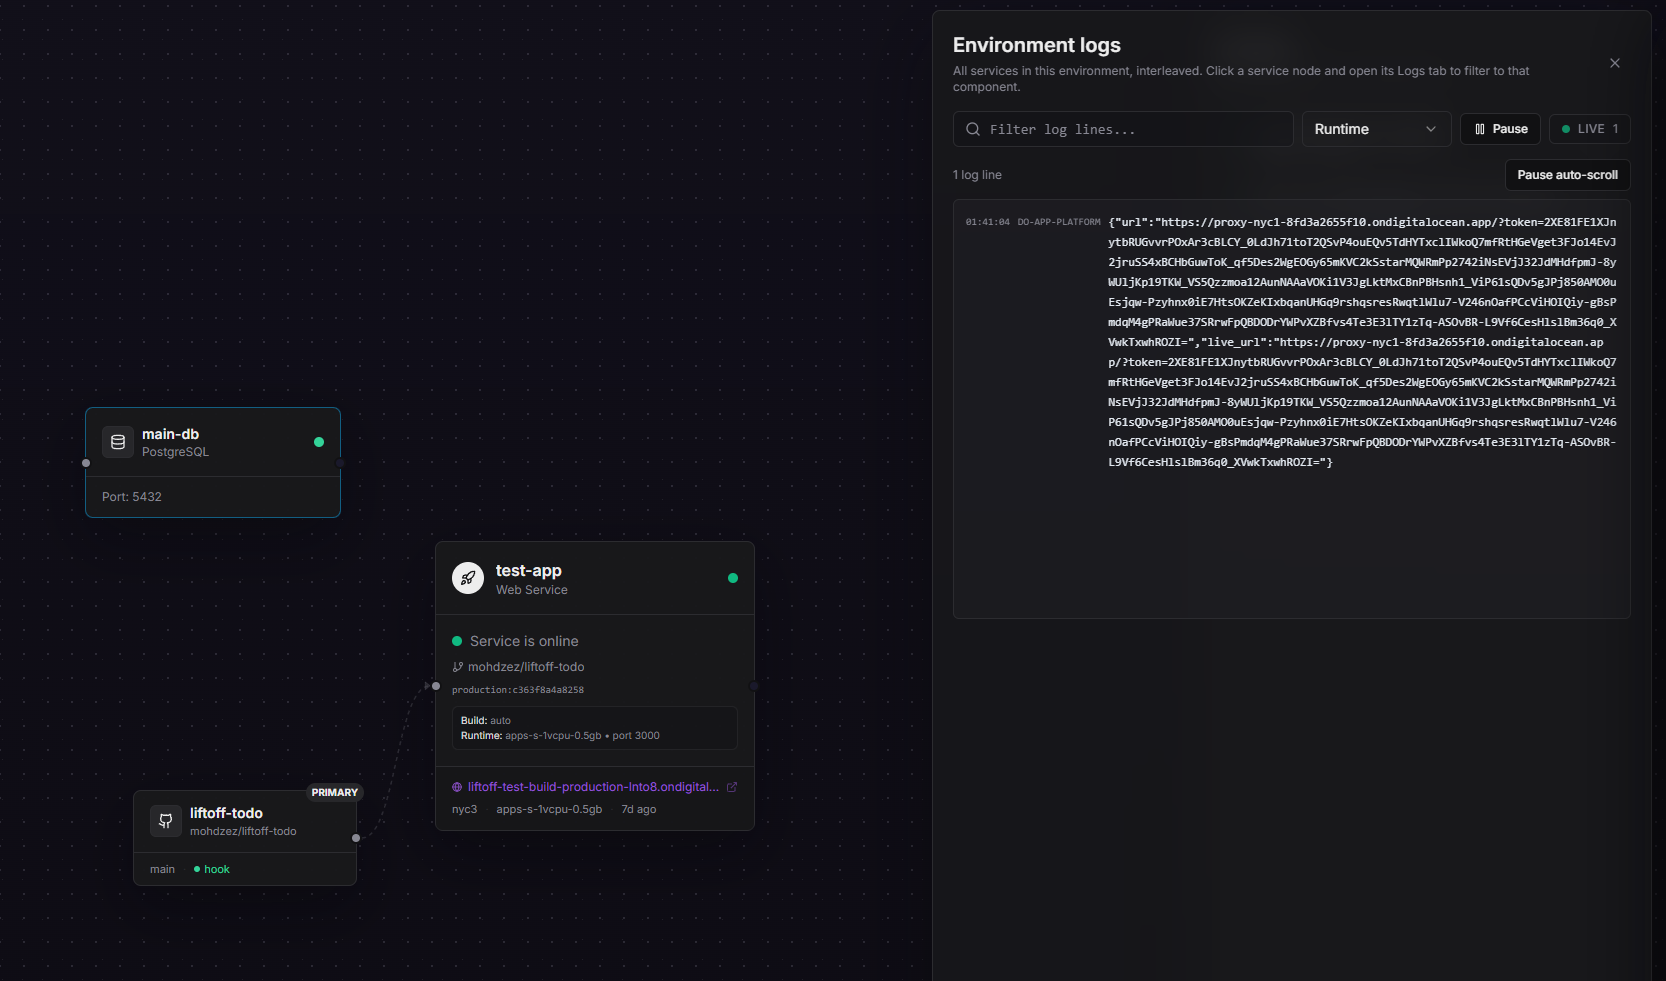The image size is (1666, 981).
Task: Toggle the LIVE indicator button
Action: (x=1590, y=129)
